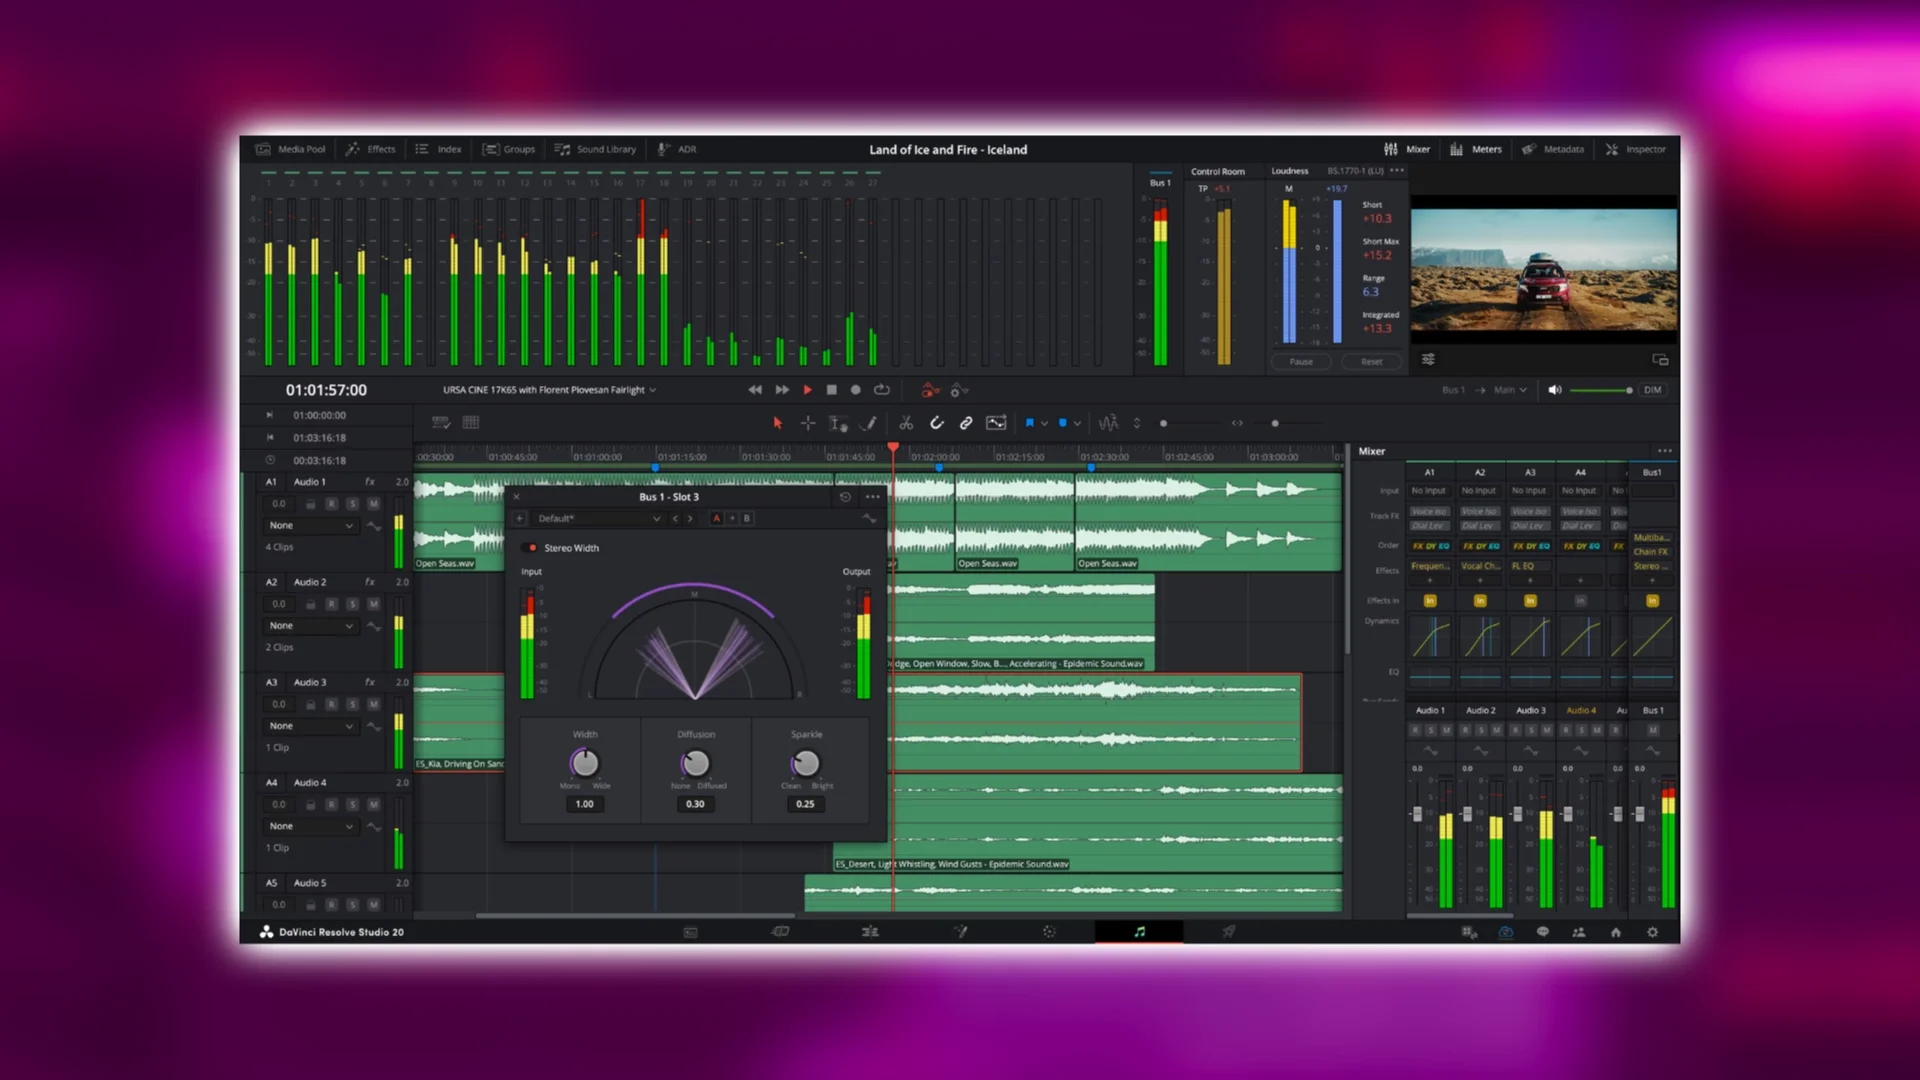Adjust the Width knob in Stereo Width
Image resolution: width=1920 pixels, height=1080 pixels.
click(585, 763)
